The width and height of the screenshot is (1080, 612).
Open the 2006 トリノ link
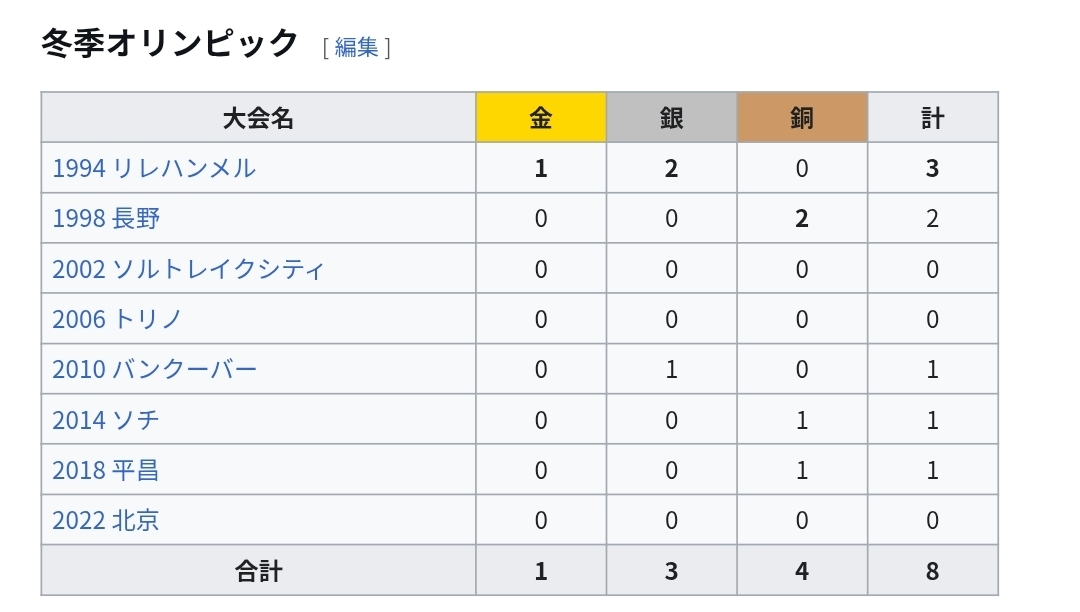117,319
